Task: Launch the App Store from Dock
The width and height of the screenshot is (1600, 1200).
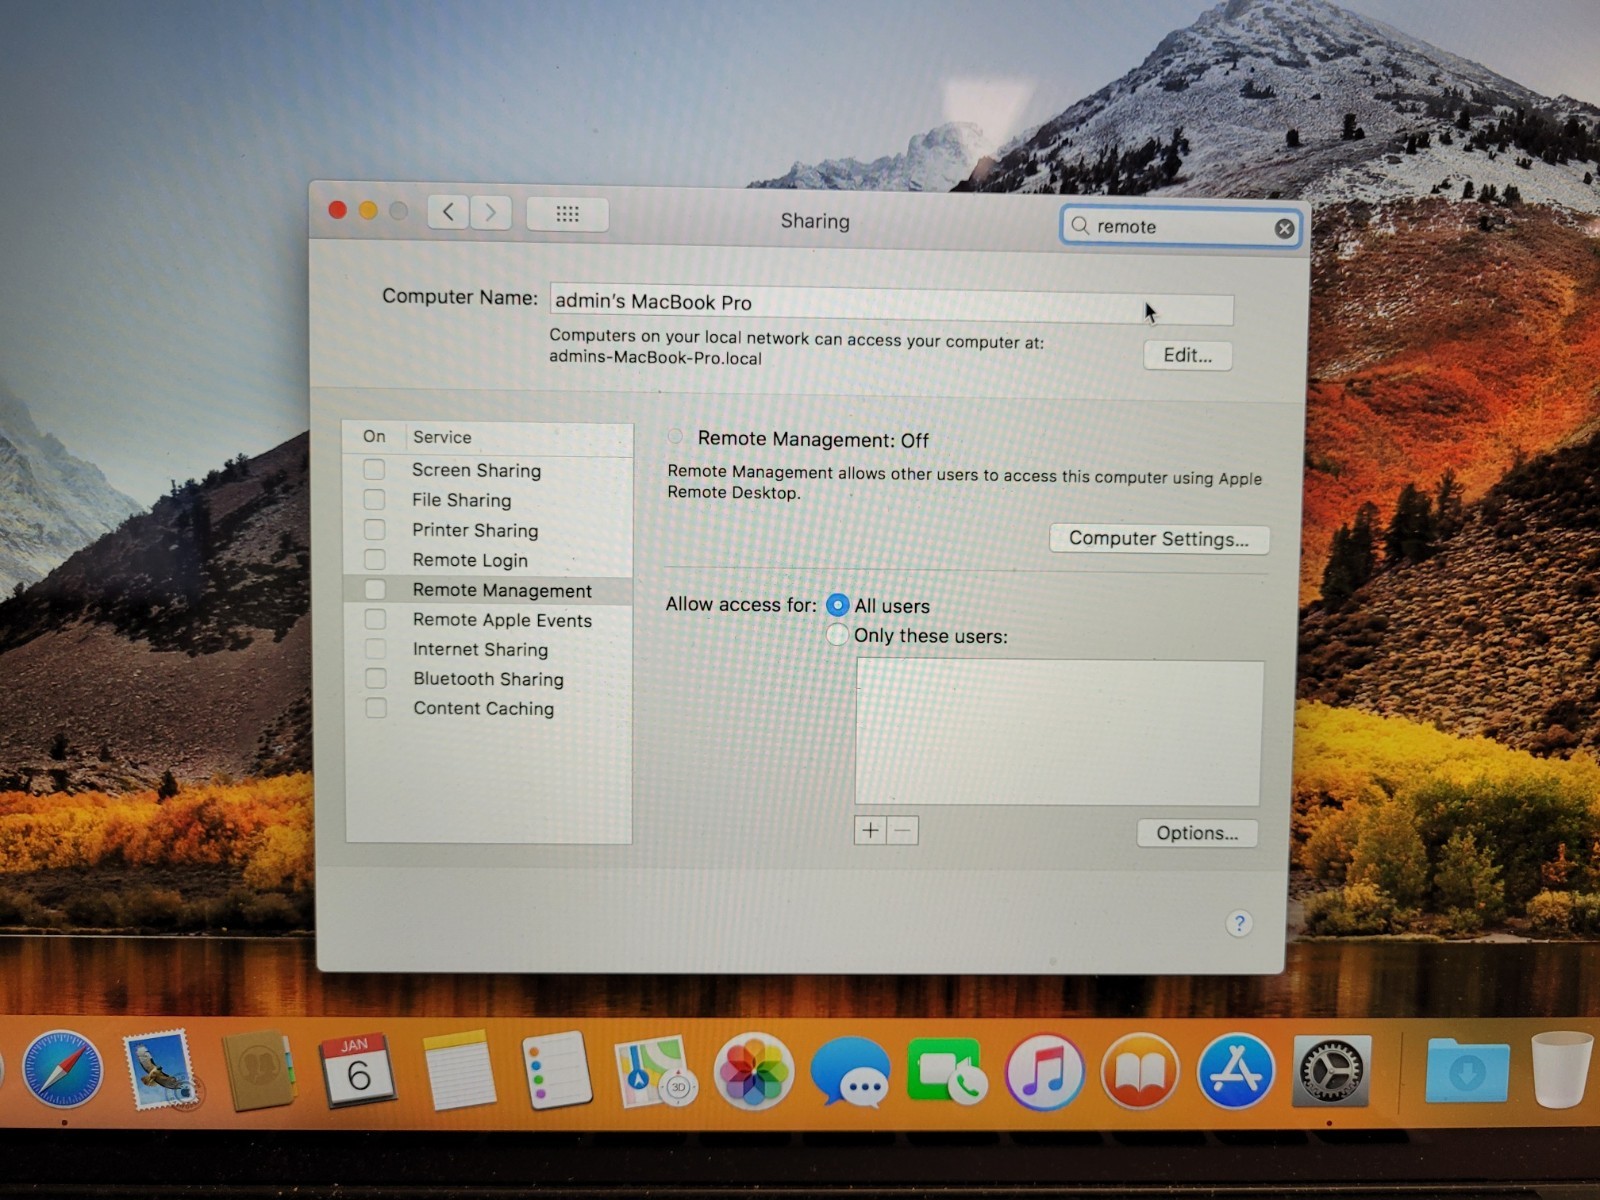Action: coord(1236,1072)
